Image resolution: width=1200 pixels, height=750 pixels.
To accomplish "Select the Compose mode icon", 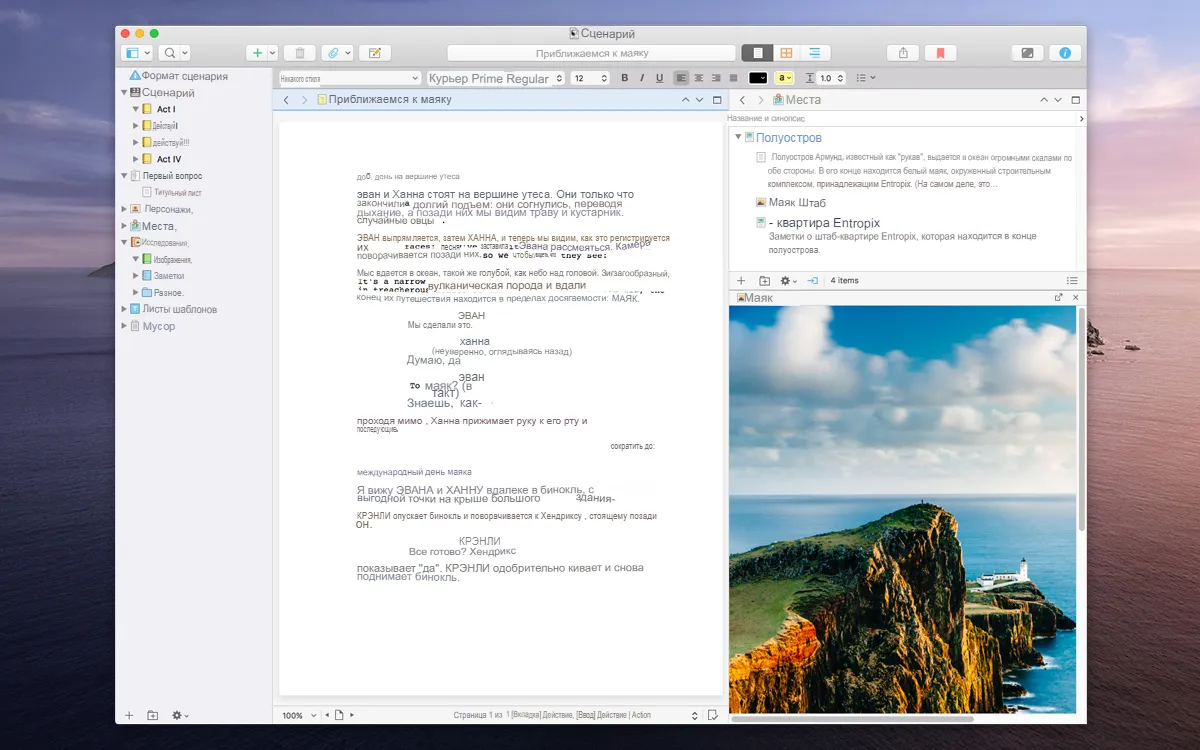I will coord(1027,52).
